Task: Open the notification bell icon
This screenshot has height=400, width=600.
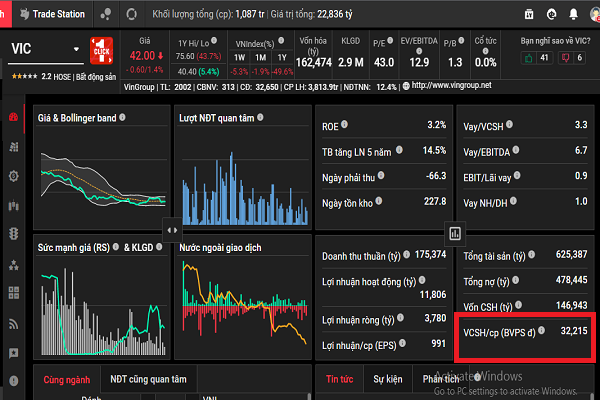Action: [573, 14]
